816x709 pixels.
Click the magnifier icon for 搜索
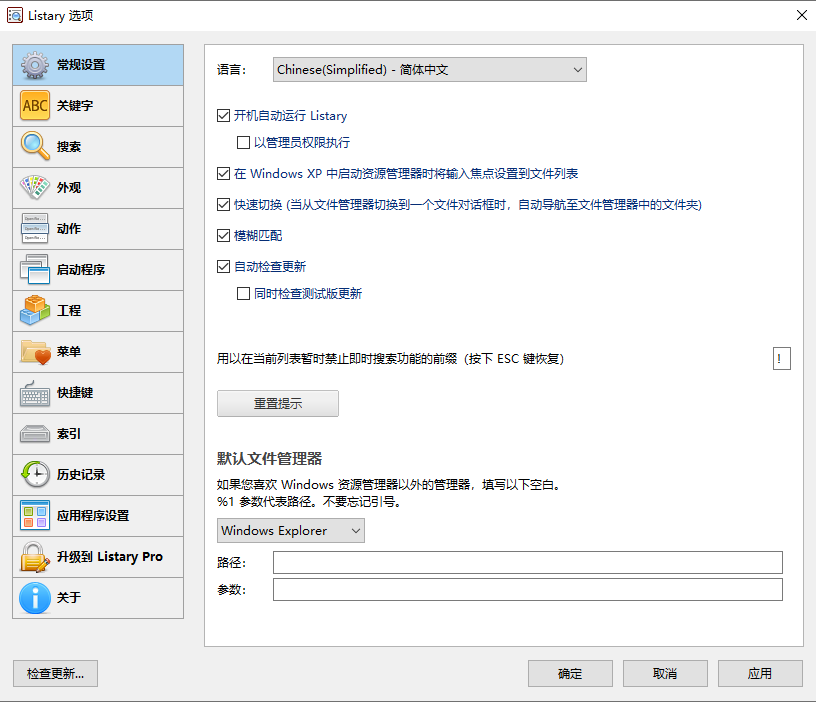35,146
